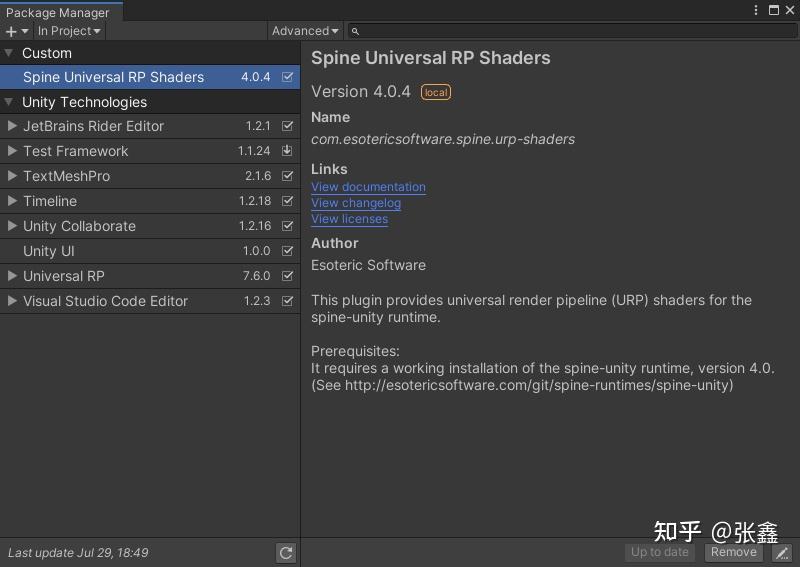Viewport: 800px width, 567px height.
Task: Click the installed checkmark for TextMeshPro
Action: click(288, 176)
